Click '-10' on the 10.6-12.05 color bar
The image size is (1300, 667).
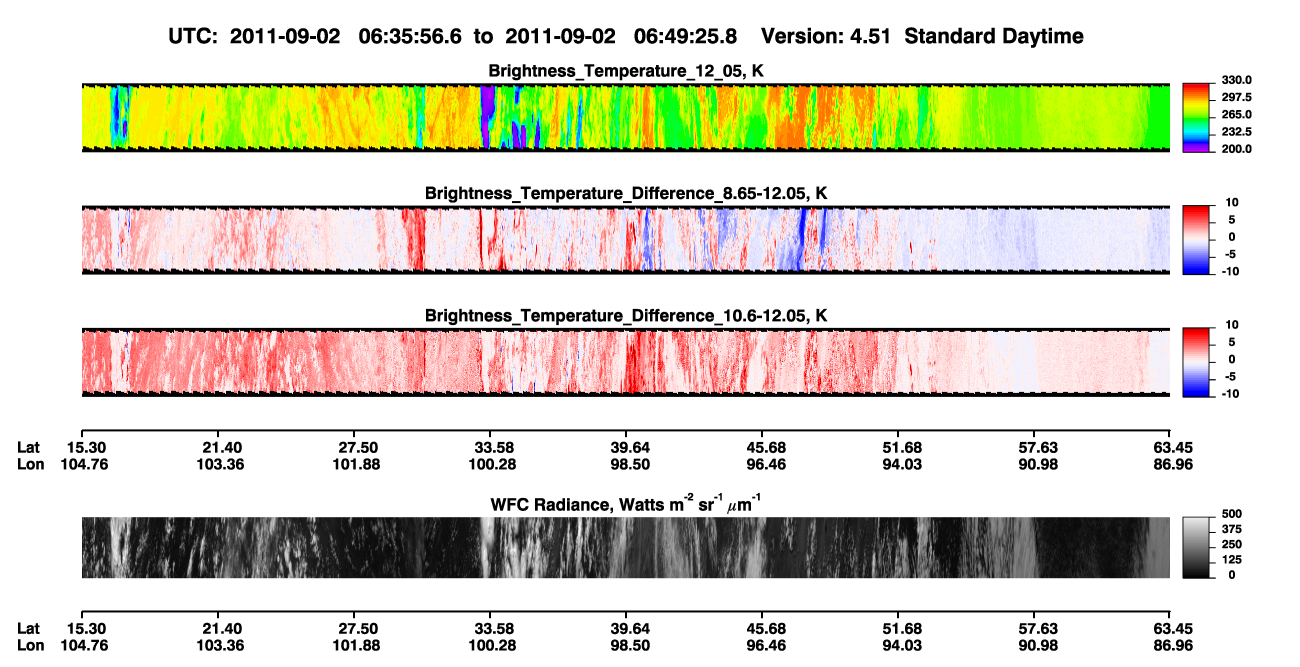pyautogui.click(x=1230, y=393)
